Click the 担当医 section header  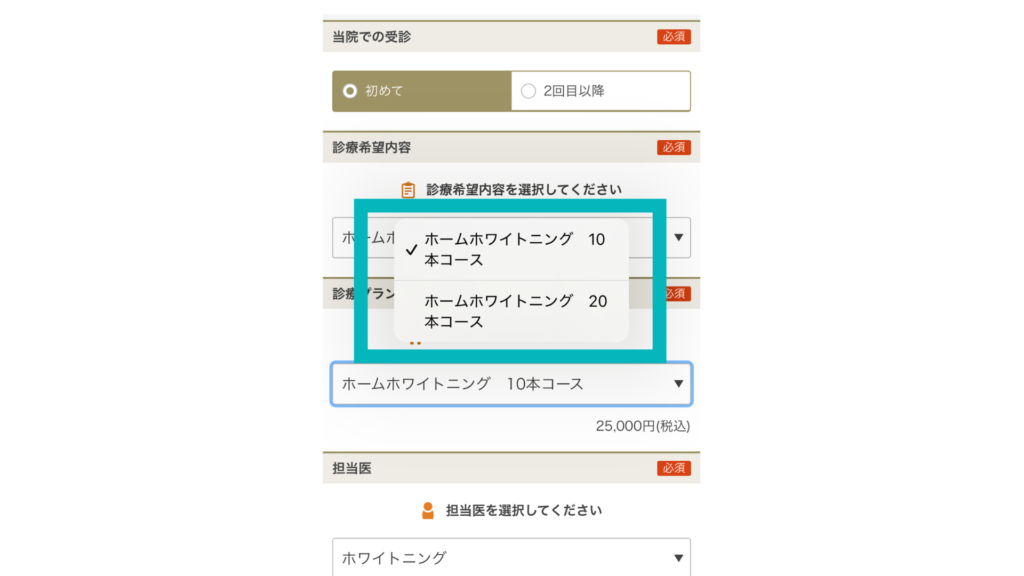(x=511, y=468)
